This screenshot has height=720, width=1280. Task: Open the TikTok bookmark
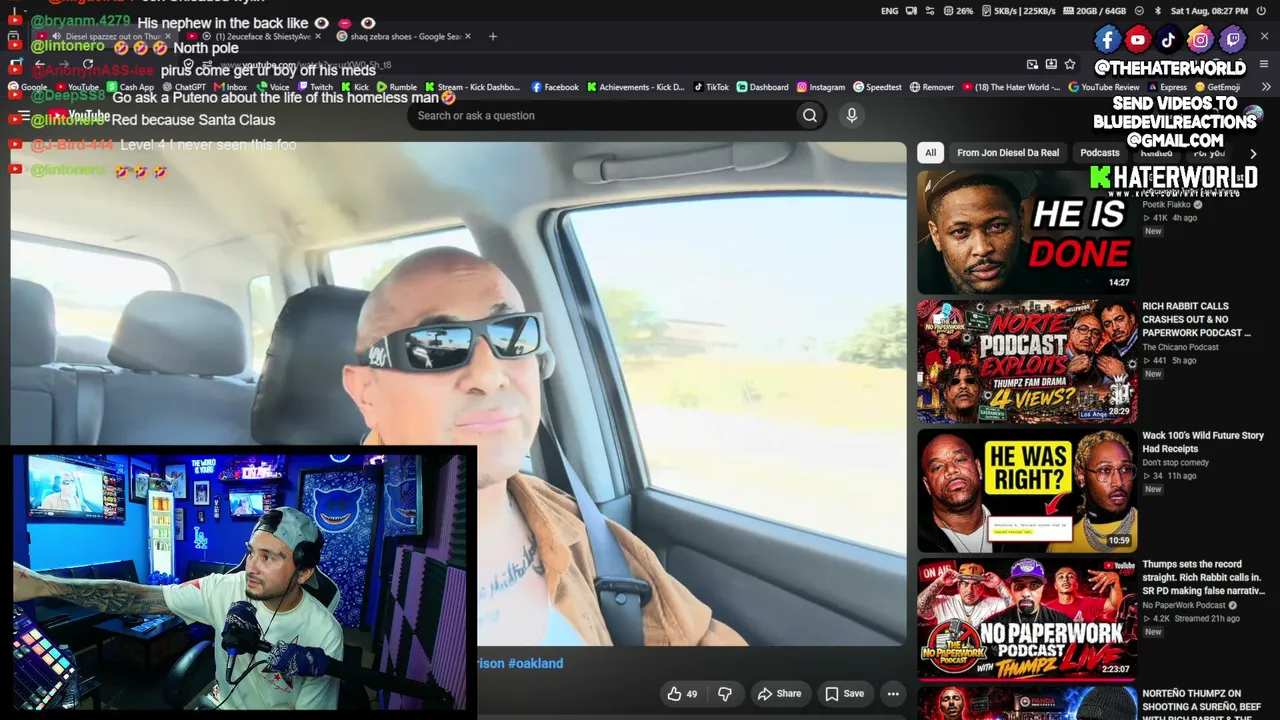coord(711,87)
